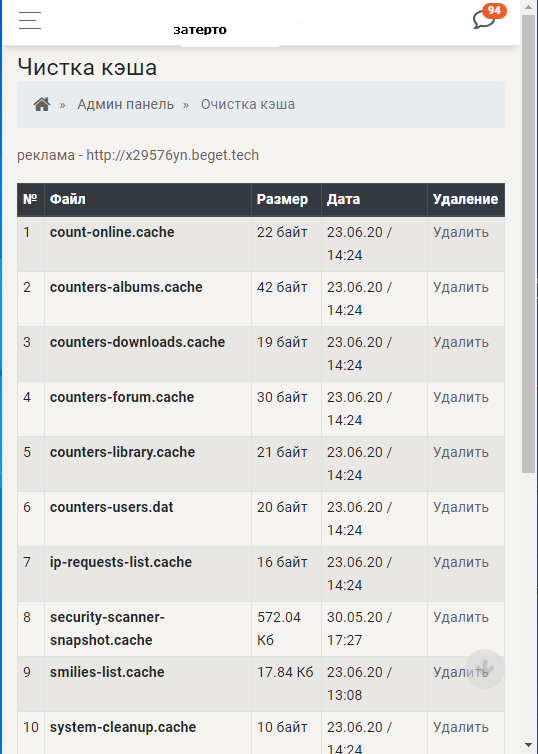
Task: Click the vertical scrollbar thumb
Action: pos(529,244)
